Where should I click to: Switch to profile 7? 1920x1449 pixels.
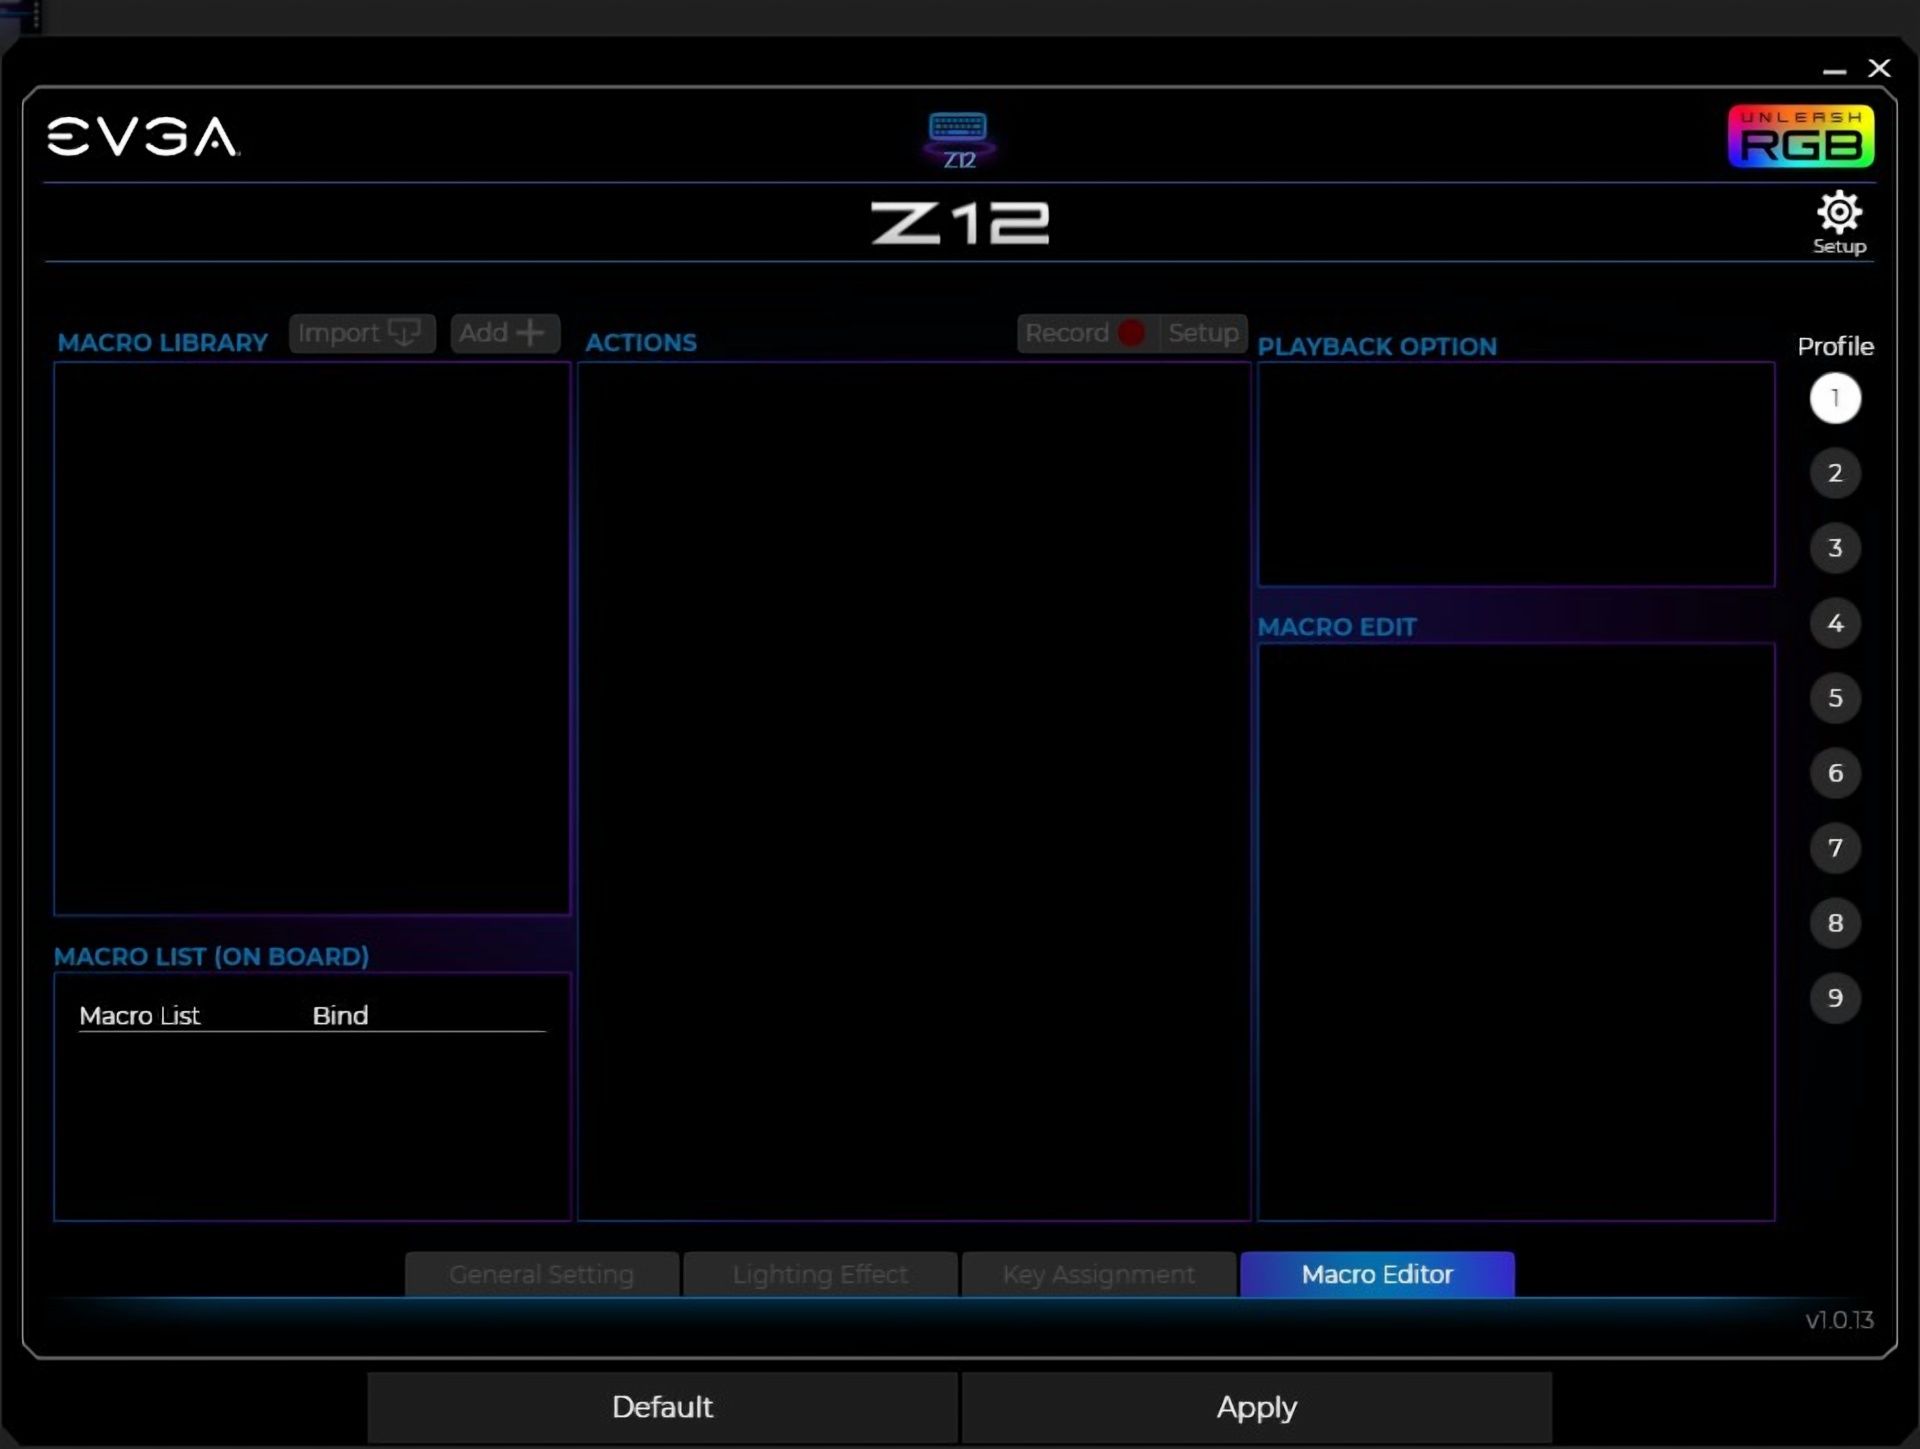tap(1835, 848)
